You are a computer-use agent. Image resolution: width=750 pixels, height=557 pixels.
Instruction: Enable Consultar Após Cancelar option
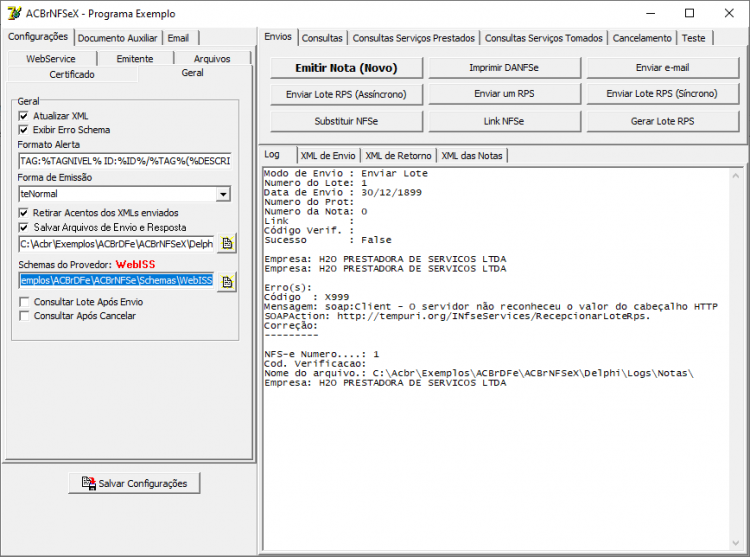[x=24, y=316]
